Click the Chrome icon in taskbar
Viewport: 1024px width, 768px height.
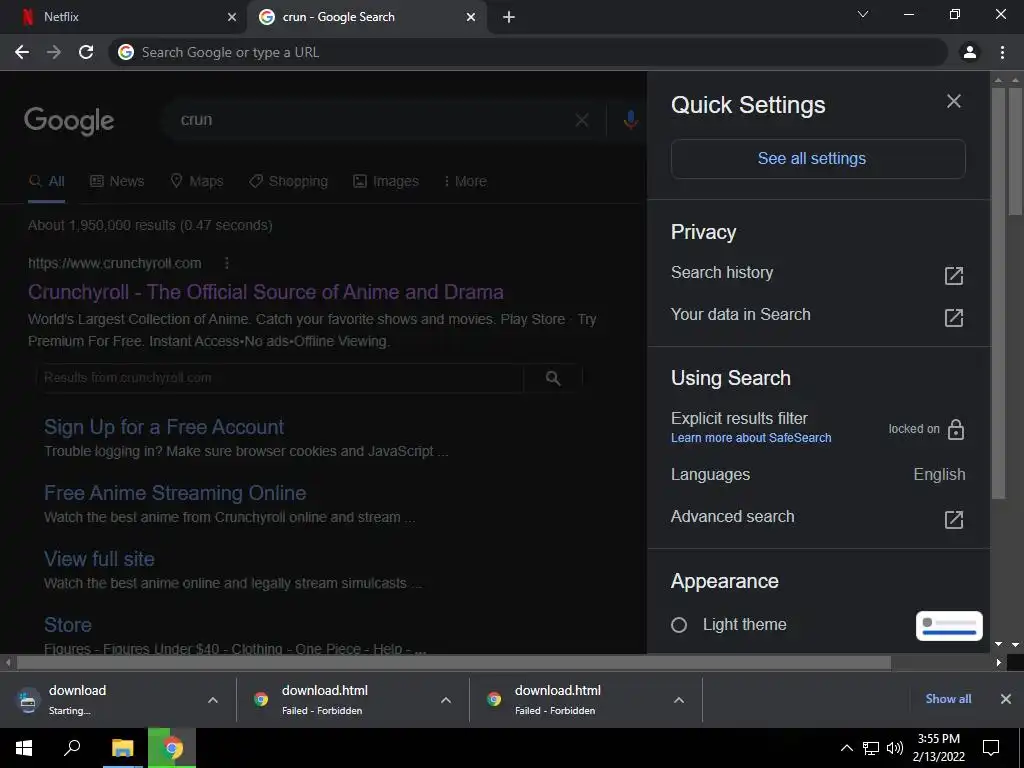(172, 748)
